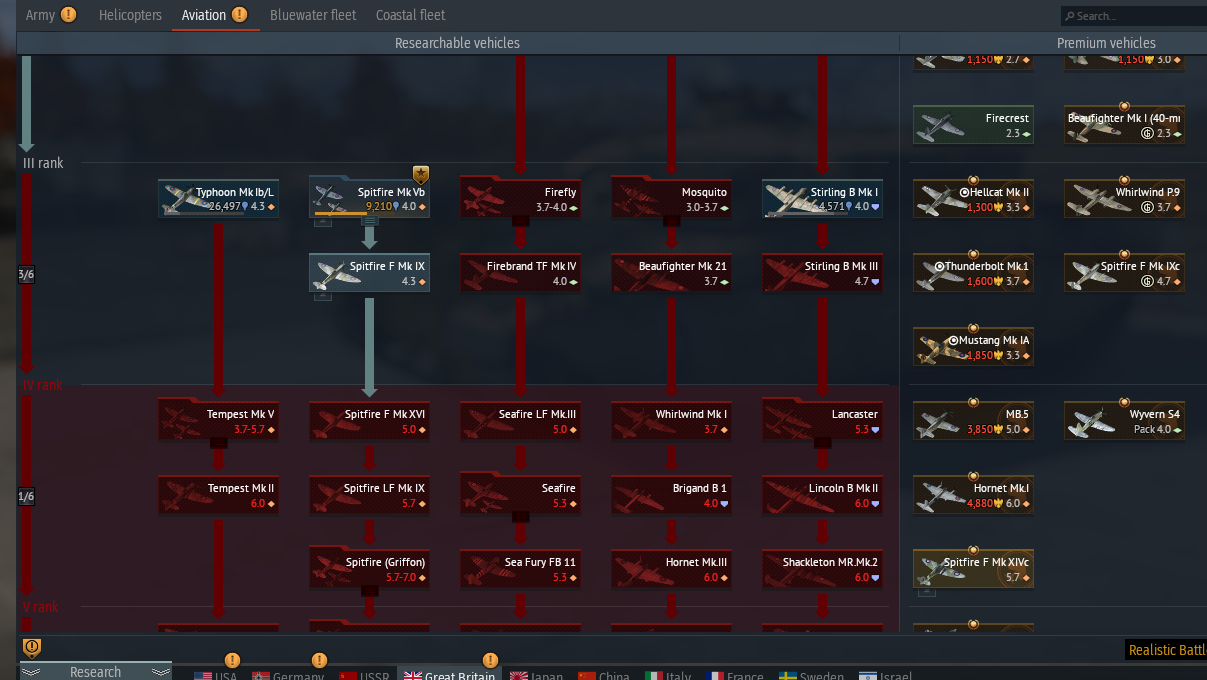Switch to the Helicopters tab
This screenshot has width=1207, height=680.
click(130, 15)
